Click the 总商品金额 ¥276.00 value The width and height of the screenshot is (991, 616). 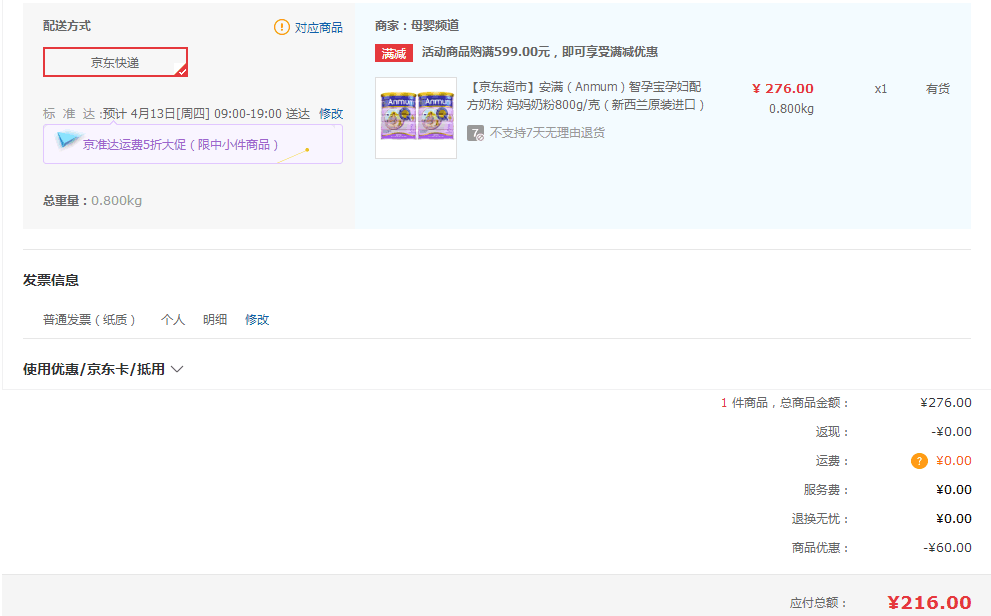[x=946, y=403]
